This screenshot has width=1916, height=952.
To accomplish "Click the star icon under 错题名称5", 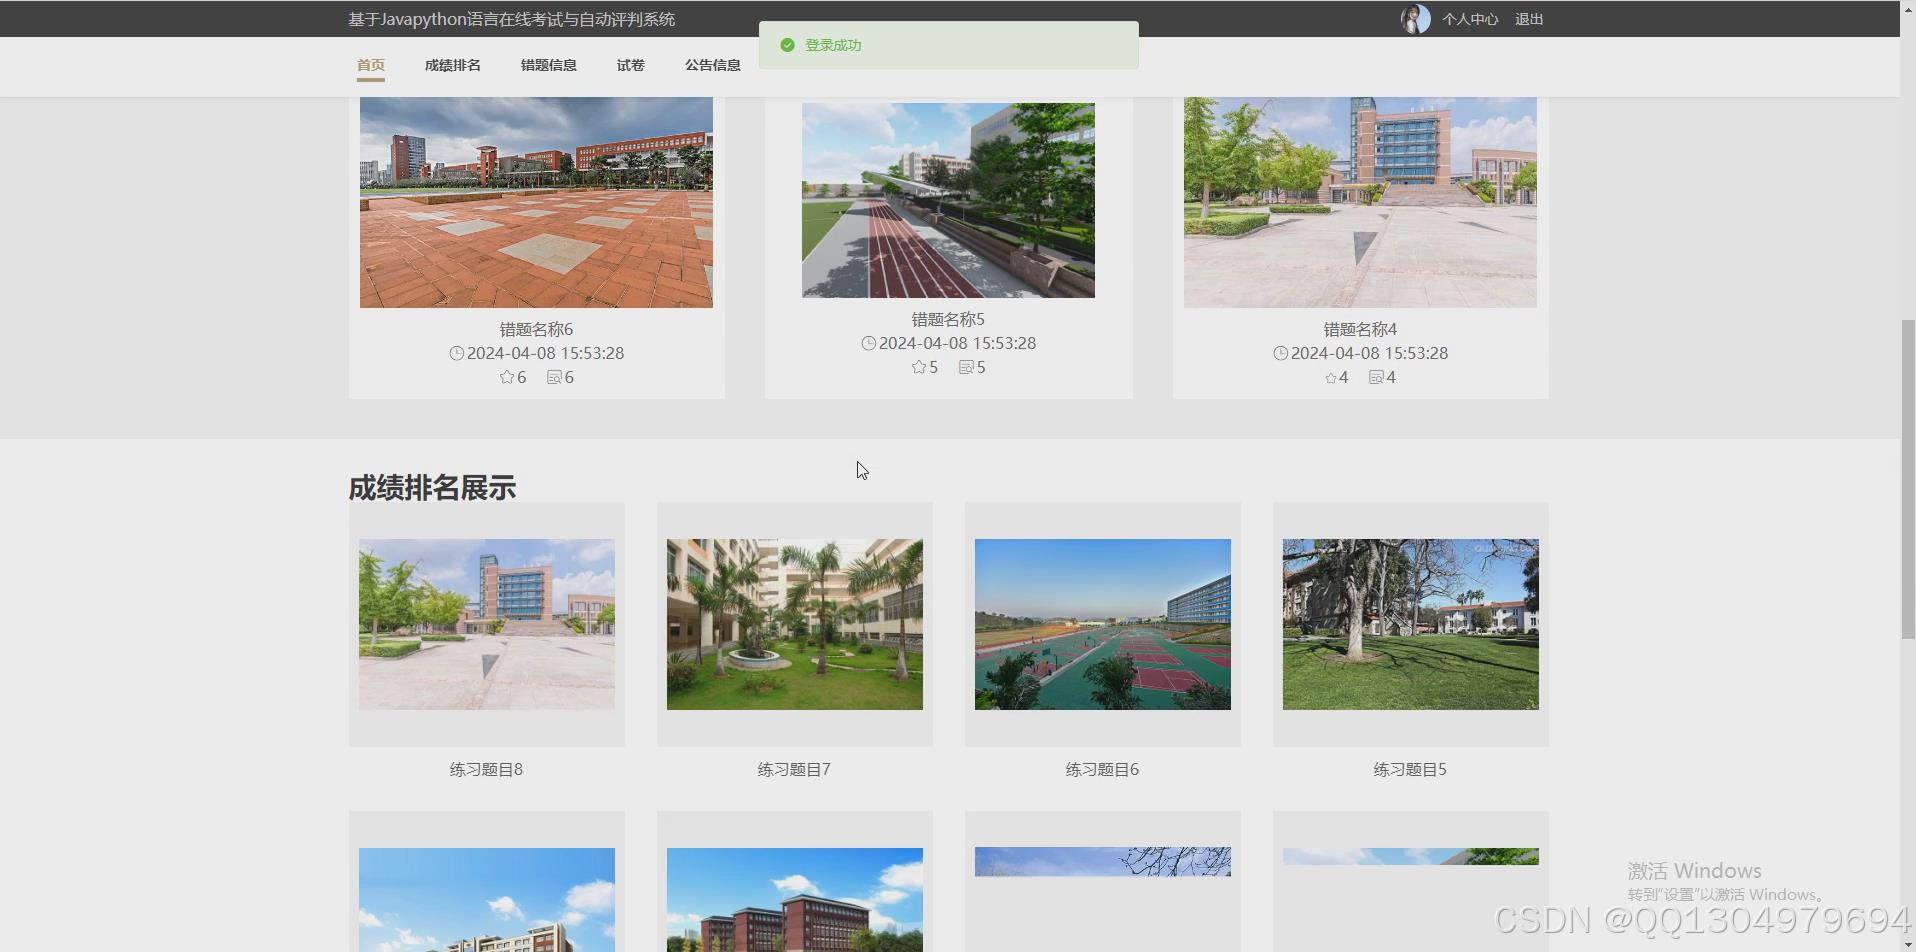I will pyautogui.click(x=919, y=367).
